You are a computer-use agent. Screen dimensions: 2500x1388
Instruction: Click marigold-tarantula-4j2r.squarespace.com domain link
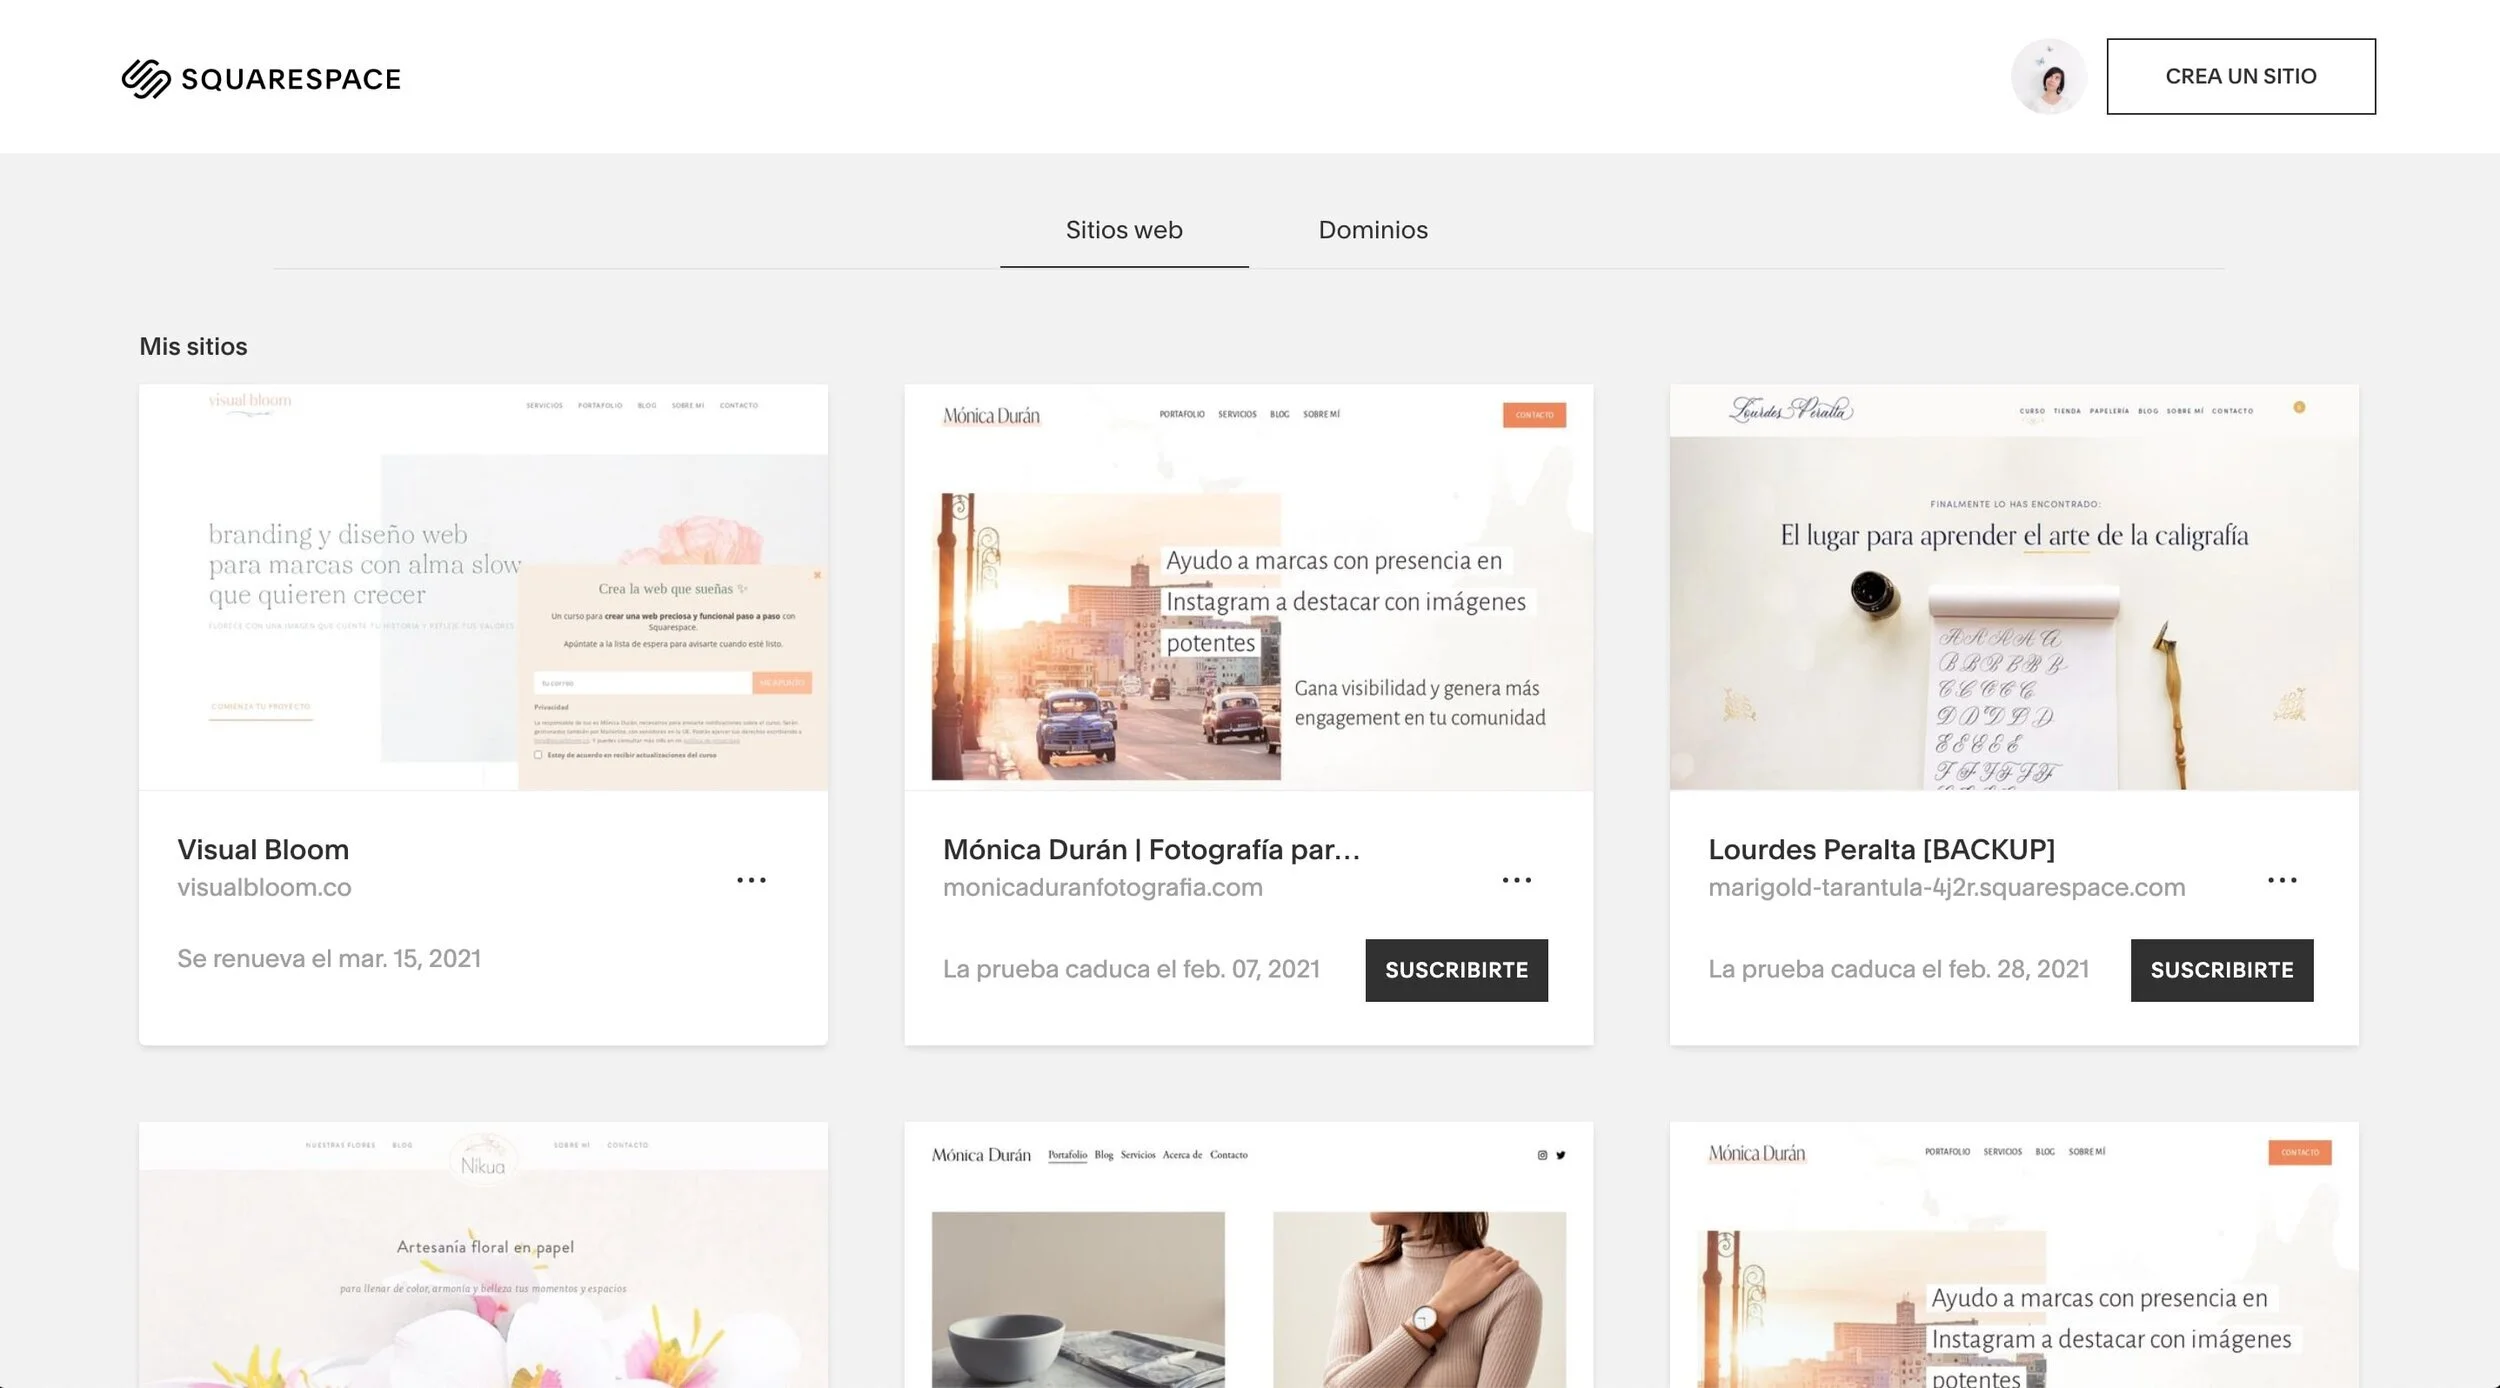coord(1946,887)
